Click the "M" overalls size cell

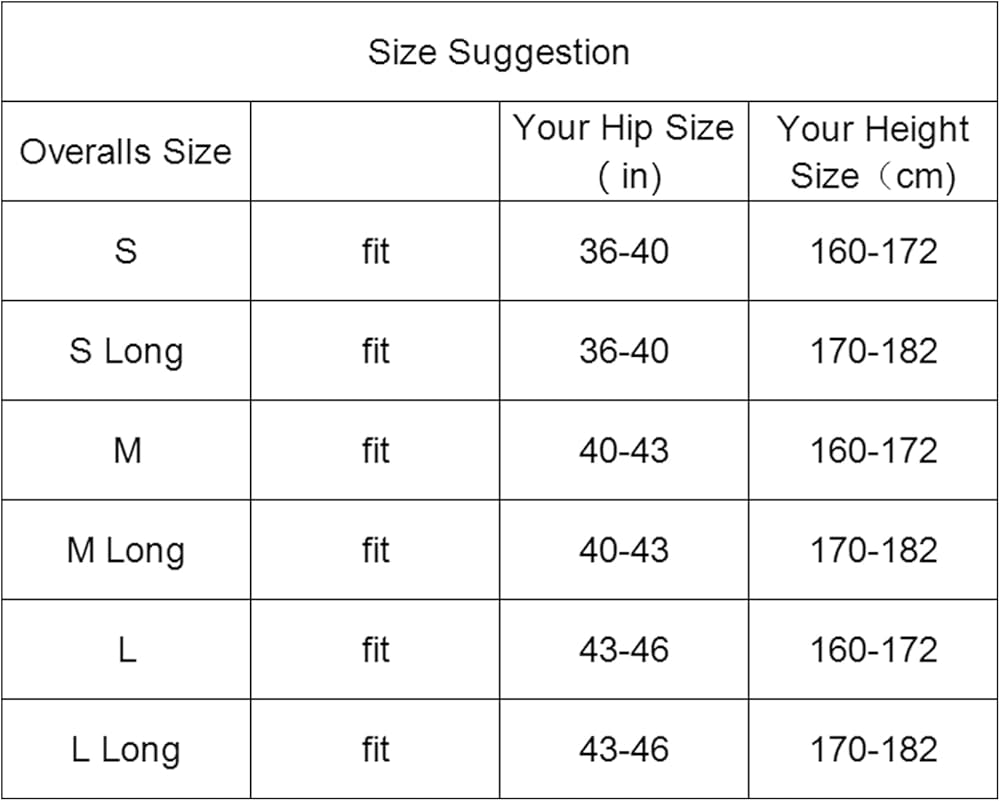coord(126,451)
